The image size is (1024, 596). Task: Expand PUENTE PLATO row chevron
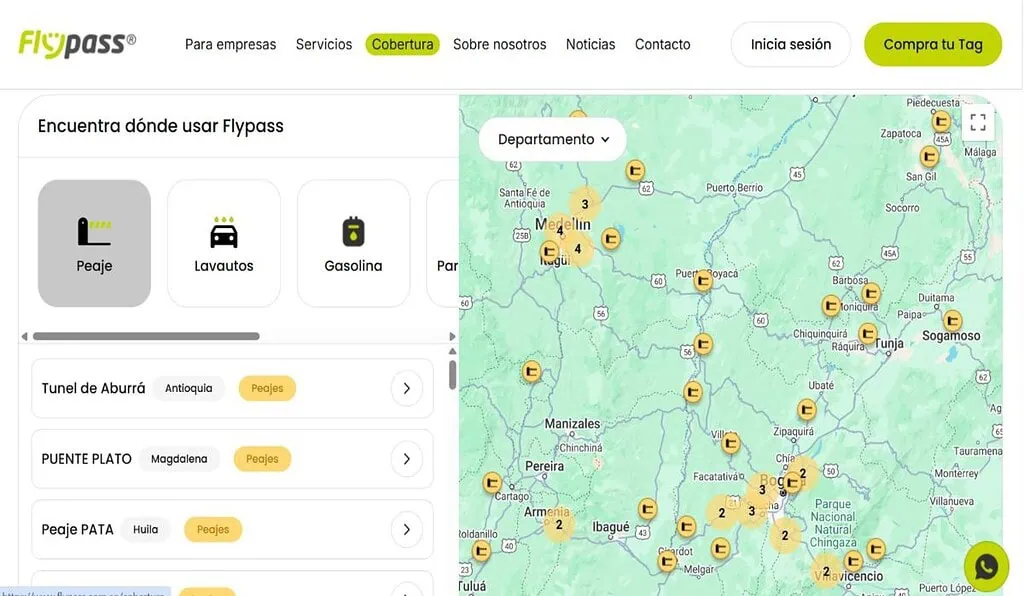point(407,459)
